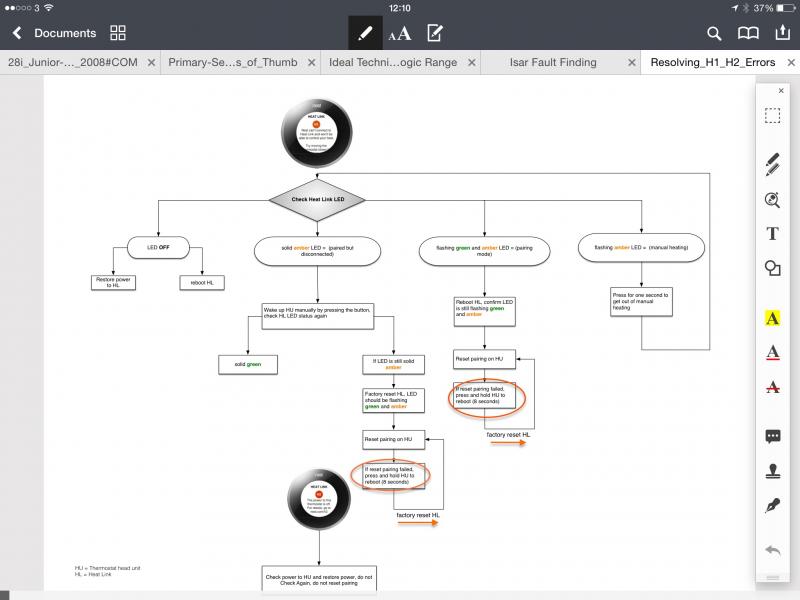This screenshot has height=600, width=800.
Task: Select the yellow highlight text tool
Action: (x=772, y=318)
